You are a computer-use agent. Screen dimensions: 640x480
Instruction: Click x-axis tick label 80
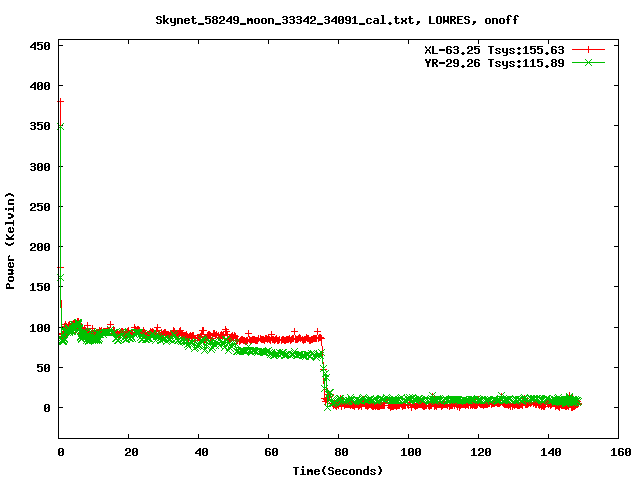(x=341, y=452)
